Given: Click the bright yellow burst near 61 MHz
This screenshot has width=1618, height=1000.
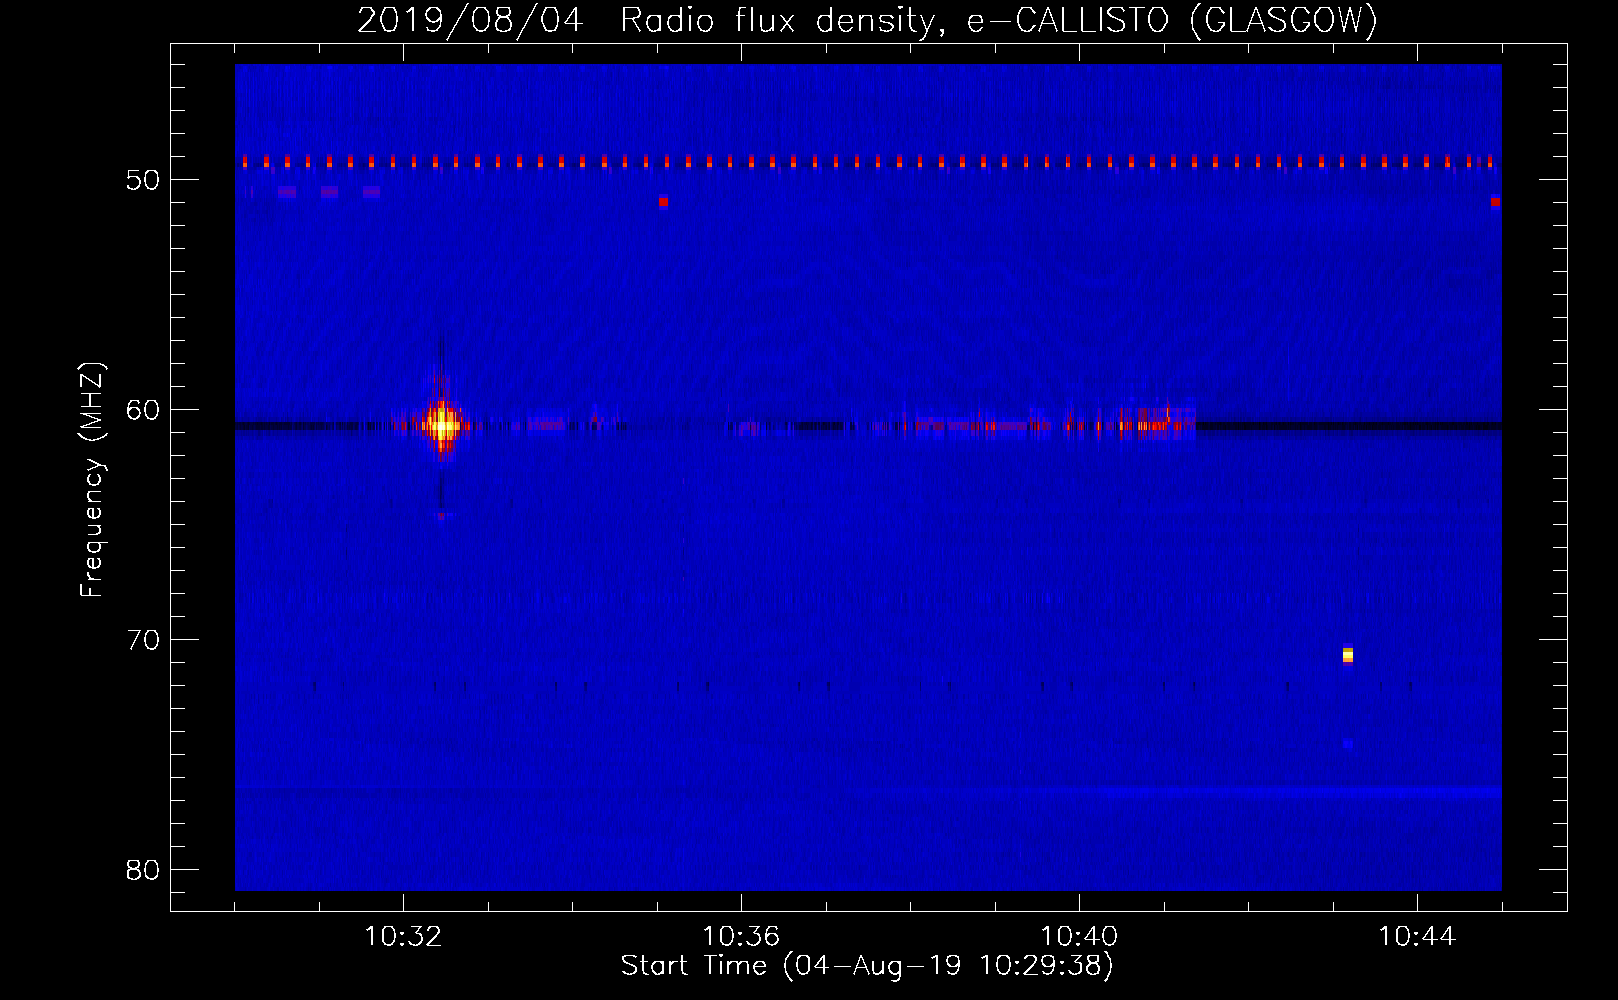Looking at the screenshot, I should tap(440, 426).
